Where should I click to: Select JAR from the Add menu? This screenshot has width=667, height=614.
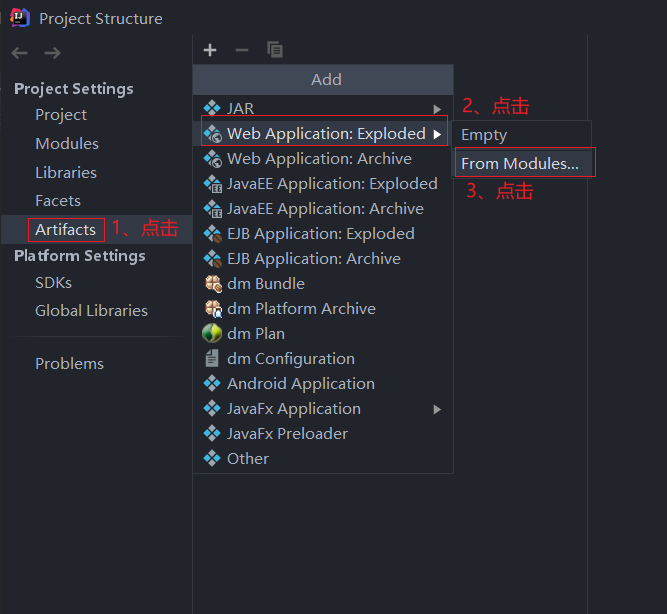point(323,108)
